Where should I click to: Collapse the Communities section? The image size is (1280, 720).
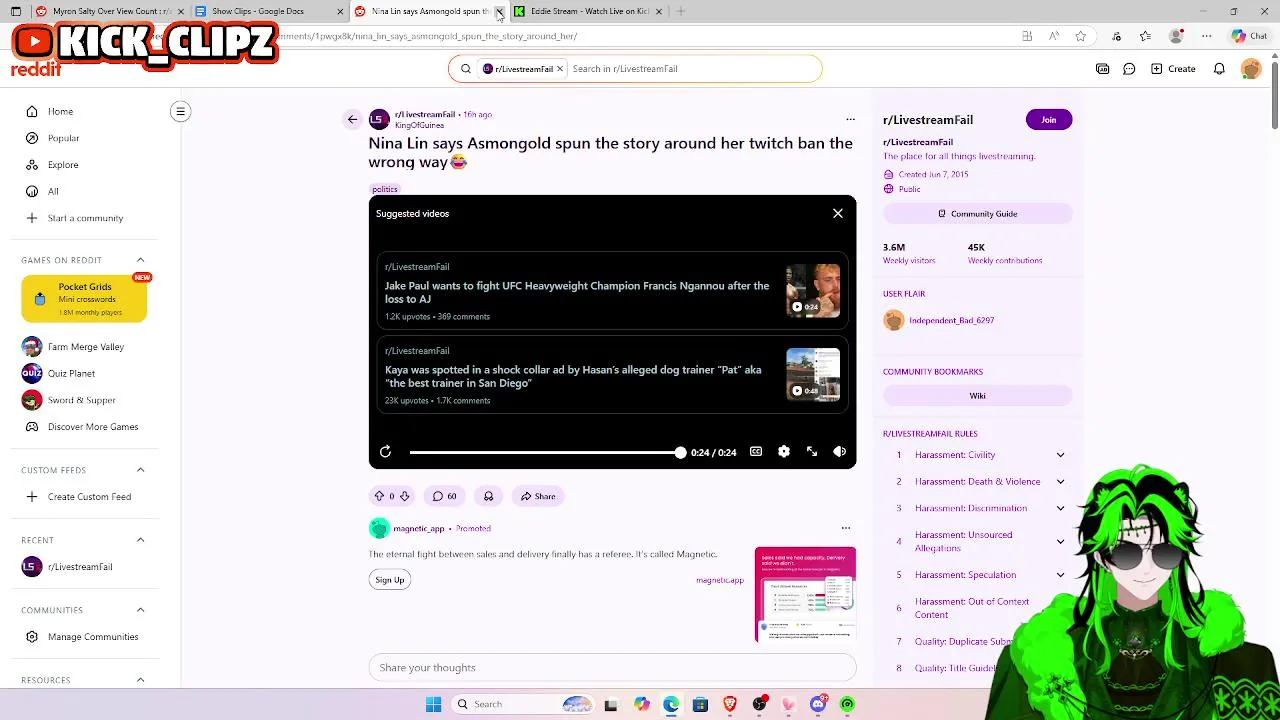140,610
